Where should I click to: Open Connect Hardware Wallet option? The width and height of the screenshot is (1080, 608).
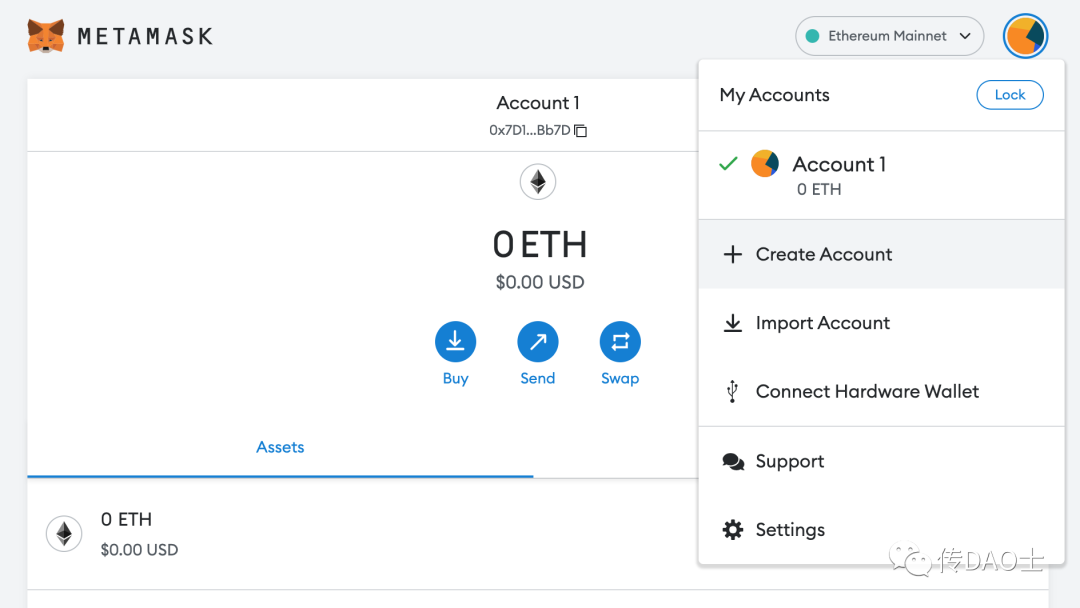[x=867, y=392]
